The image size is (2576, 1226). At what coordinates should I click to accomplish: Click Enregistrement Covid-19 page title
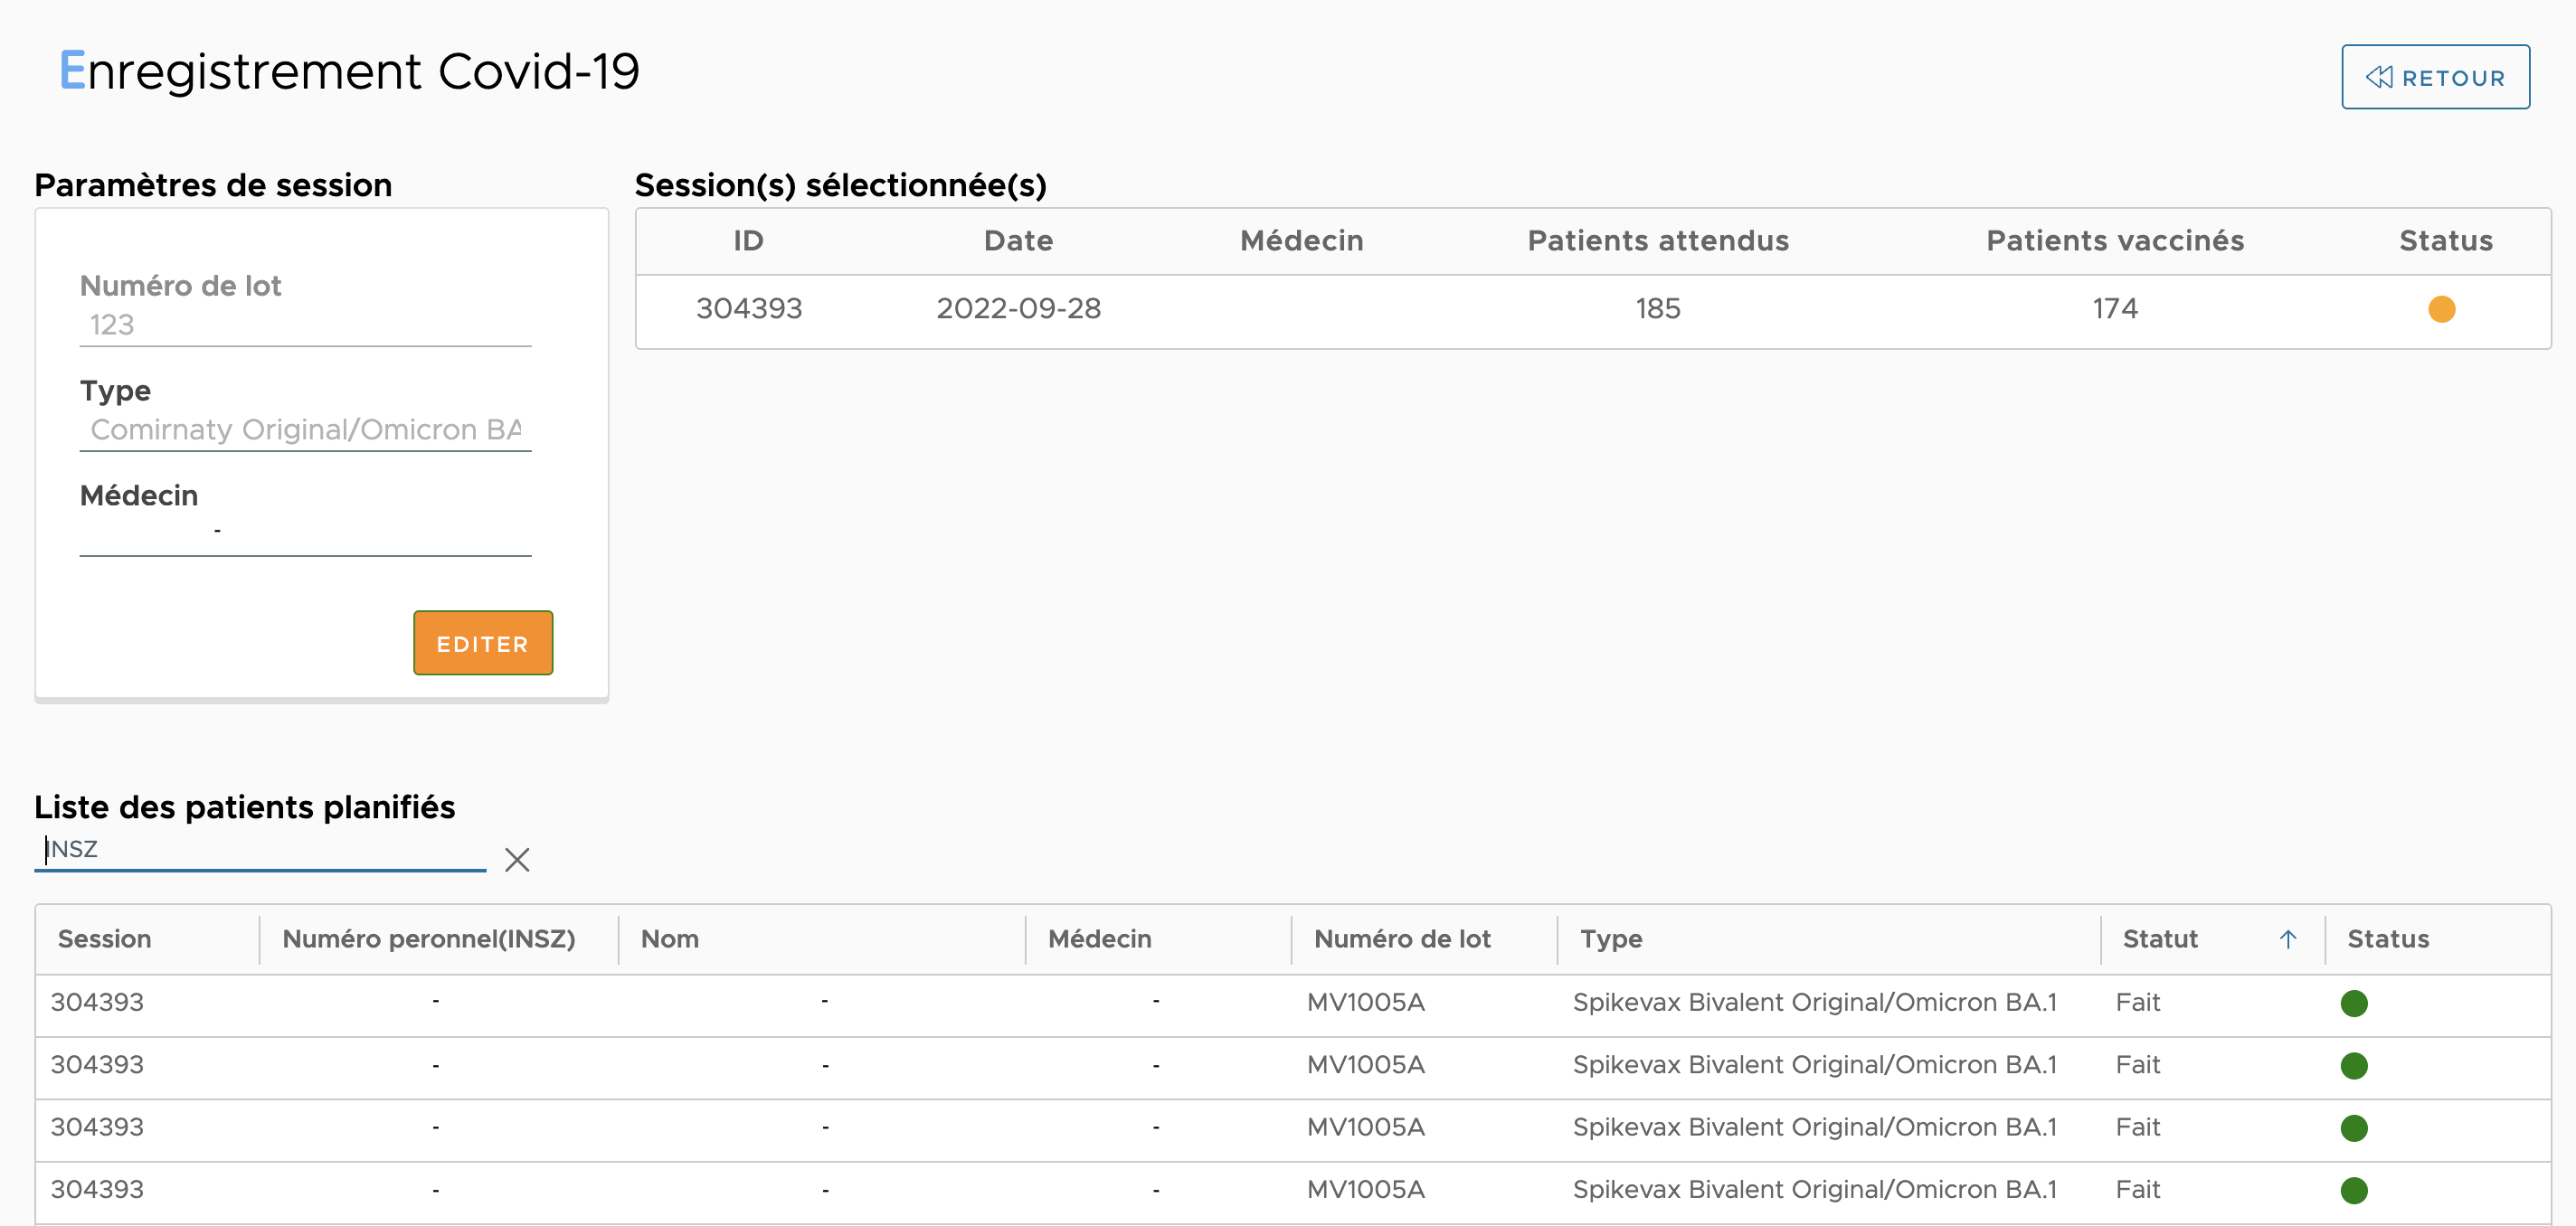(x=349, y=71)
